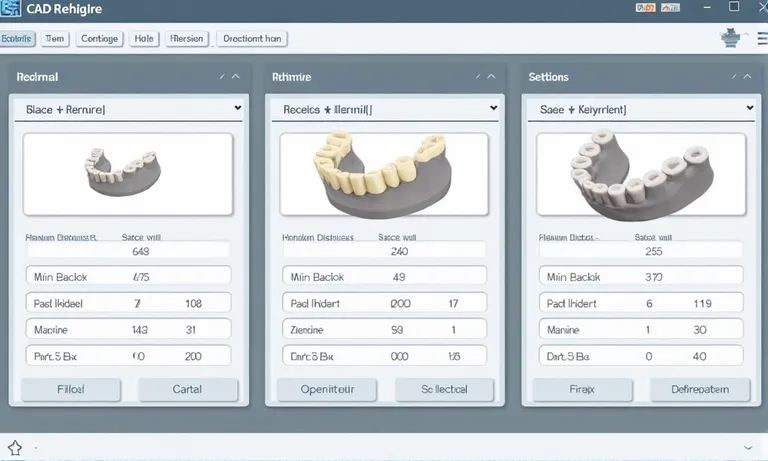Switch to the Drectiomt hon tab
Image resolution: width=768 pixels, height=461 pixels.
coord(252,39)
